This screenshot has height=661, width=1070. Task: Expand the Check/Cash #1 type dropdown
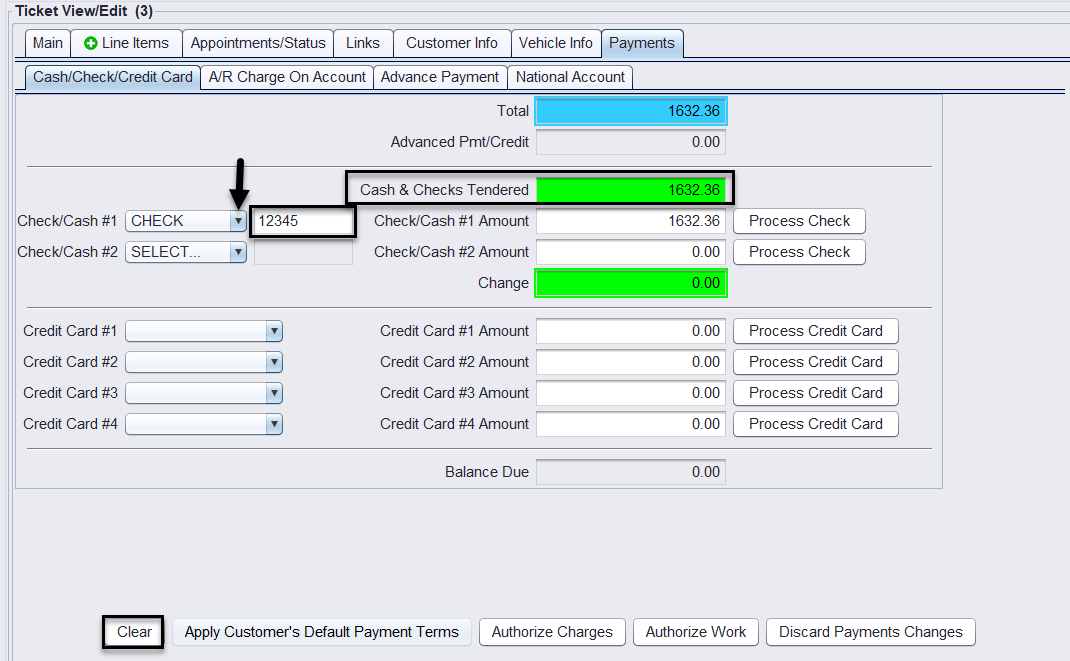click(238, 221)
